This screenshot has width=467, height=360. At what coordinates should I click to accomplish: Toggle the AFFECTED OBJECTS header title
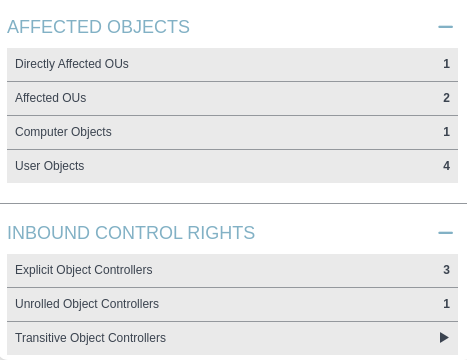[x=98, y=27]
